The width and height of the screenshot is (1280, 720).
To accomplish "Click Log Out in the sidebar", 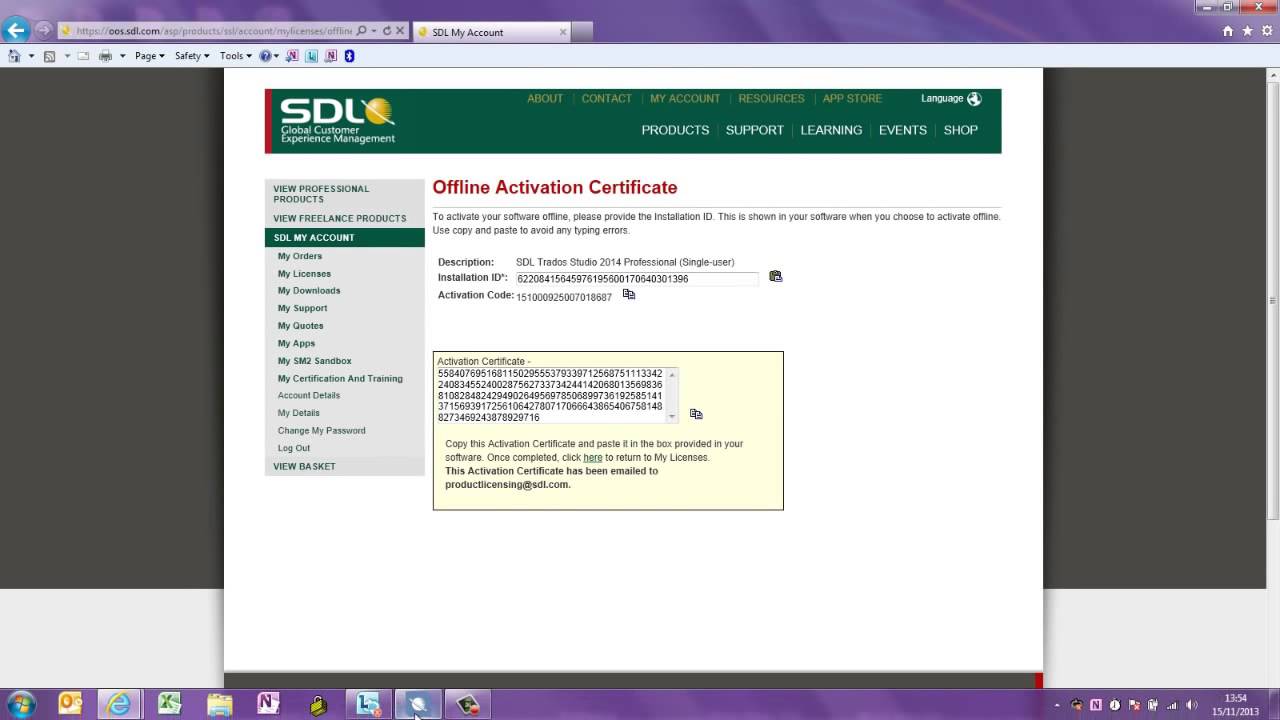I will 294,448.
